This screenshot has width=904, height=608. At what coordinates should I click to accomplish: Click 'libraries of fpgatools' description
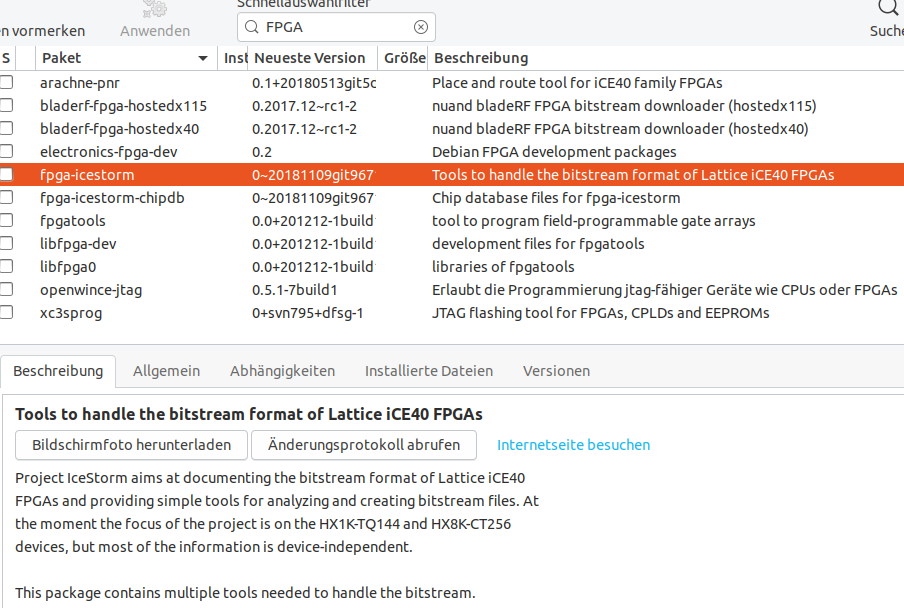click(503, 267)
